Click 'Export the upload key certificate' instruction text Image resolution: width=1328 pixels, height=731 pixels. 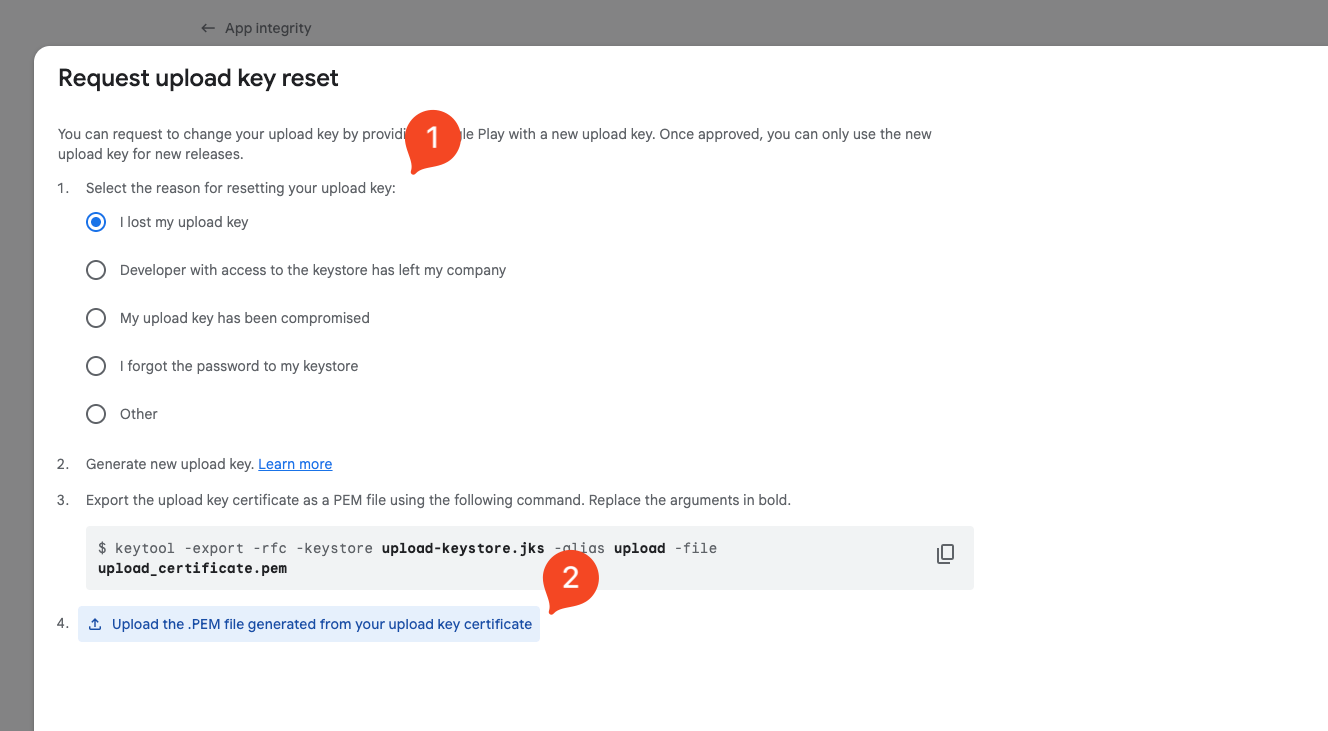pyautogui.click(x=438, y=500)
